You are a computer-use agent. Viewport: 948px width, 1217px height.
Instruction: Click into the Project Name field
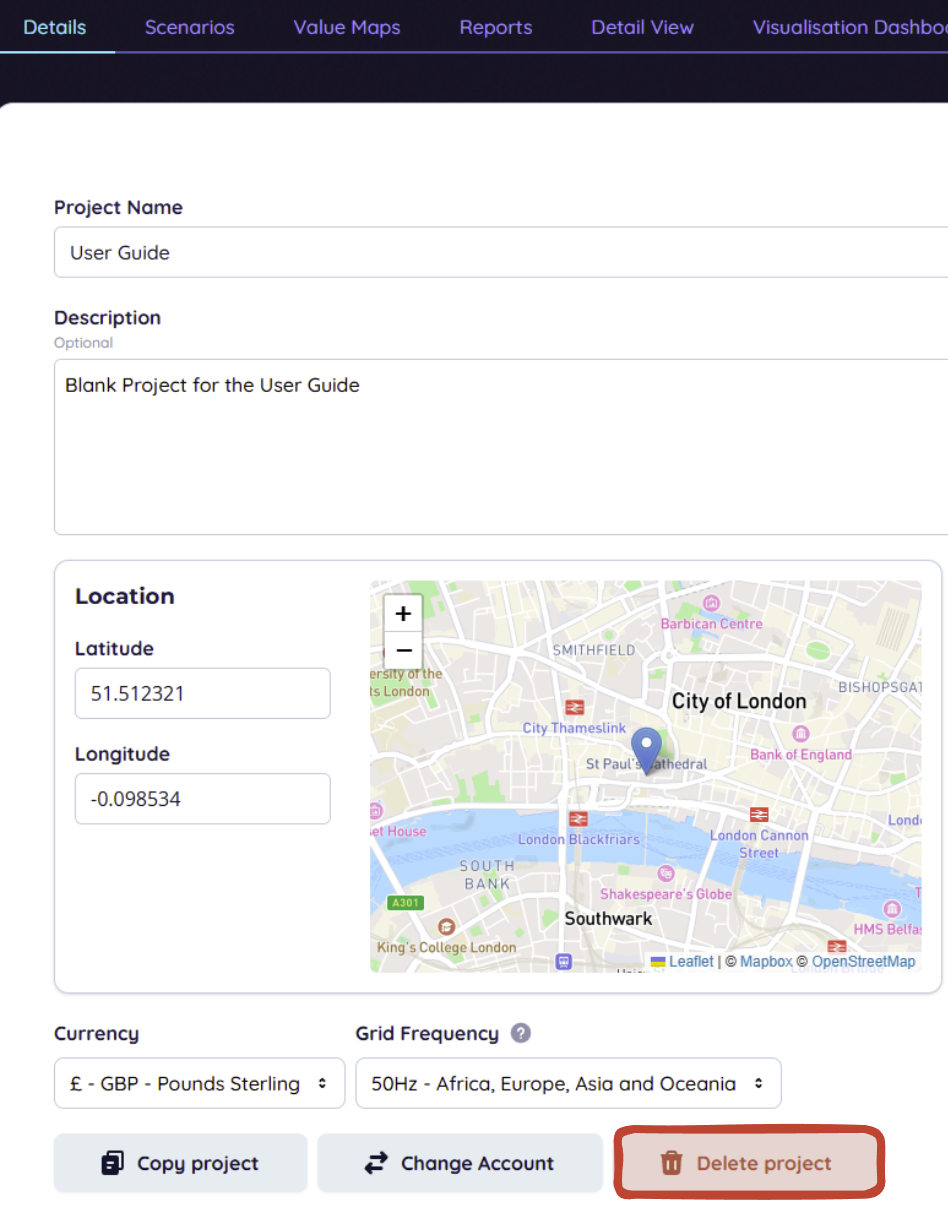tap(500, 252)
